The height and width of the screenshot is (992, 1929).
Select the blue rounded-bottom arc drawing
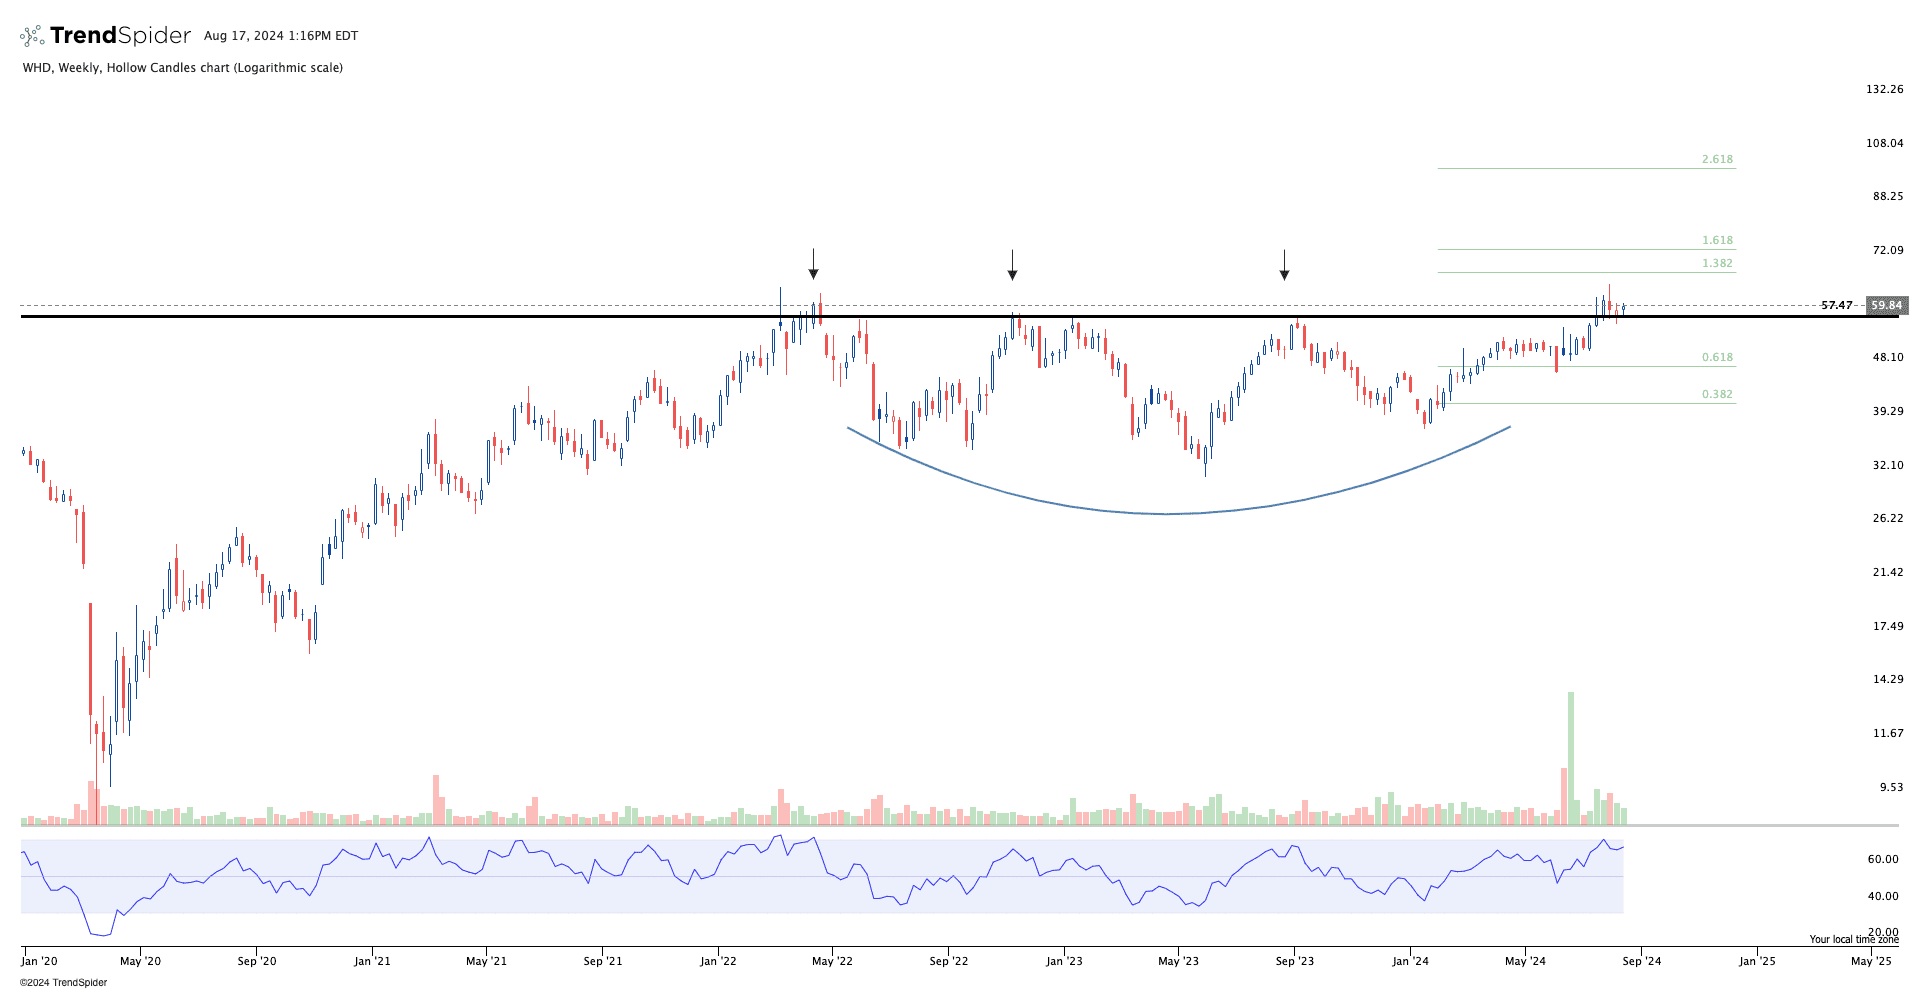[x=1168, y=513]
